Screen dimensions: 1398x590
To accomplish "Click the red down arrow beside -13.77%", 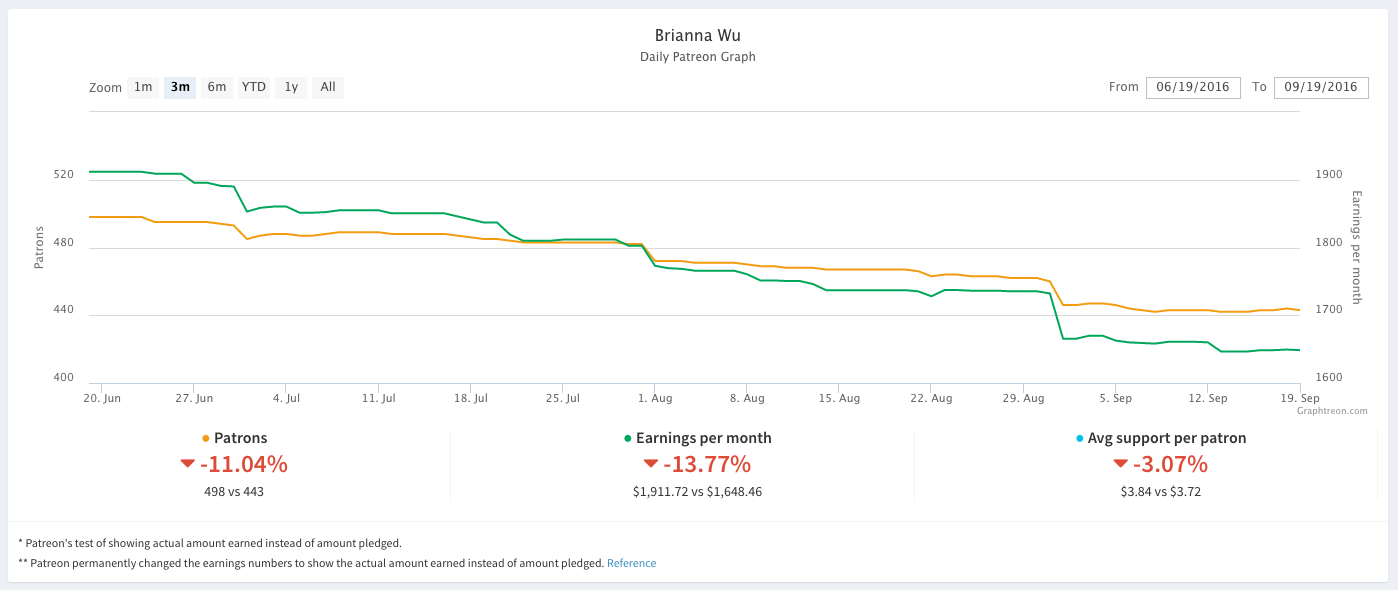I will click(x=650, y=464).
